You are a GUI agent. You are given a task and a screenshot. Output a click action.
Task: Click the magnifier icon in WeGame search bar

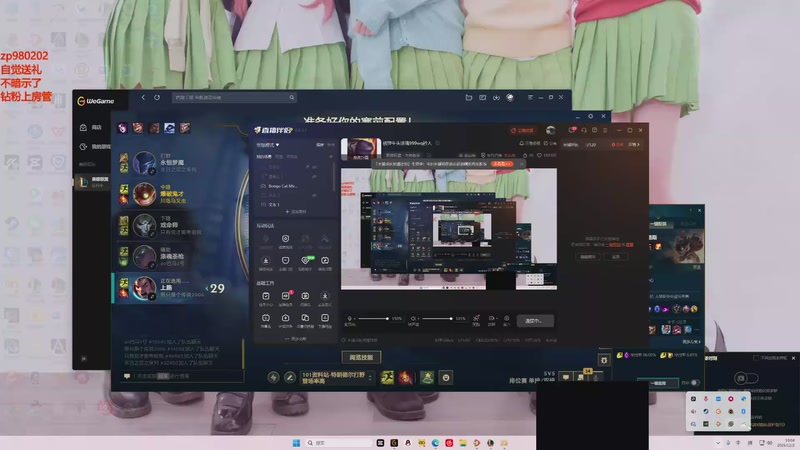pyautogui.click(x=292, y=97)
